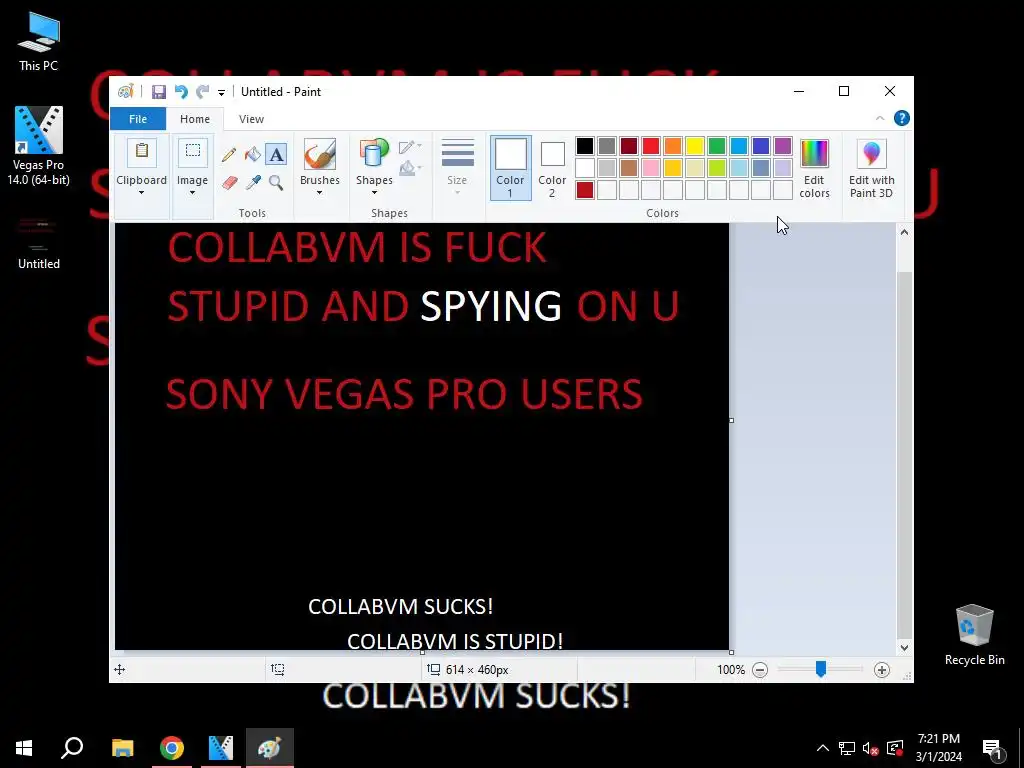The image size is (1024, 768).
Task: Expand the Brushes dropdown arrow
Action: point(319,193)
